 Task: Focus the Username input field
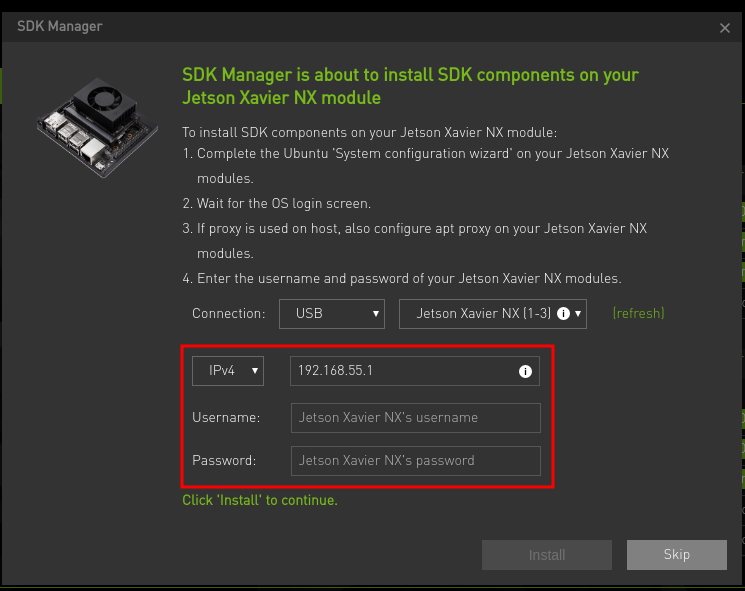click(x=415, y=418)
